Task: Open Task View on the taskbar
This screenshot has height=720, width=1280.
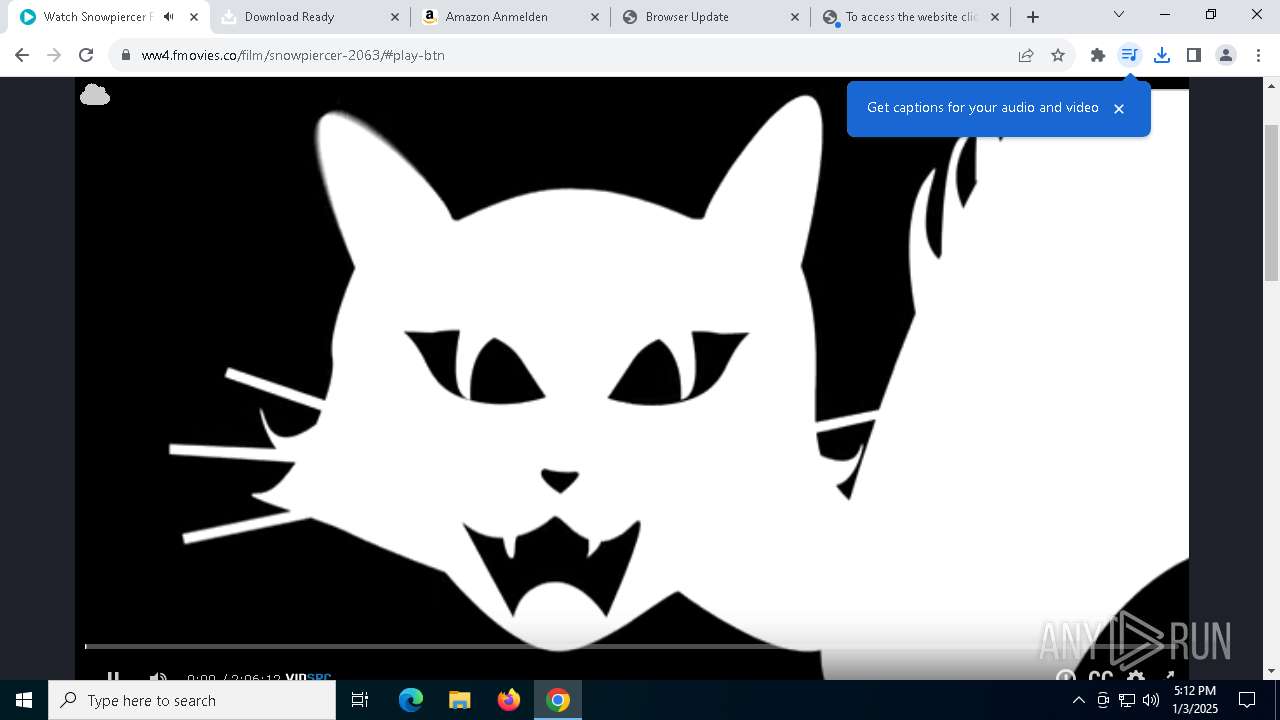Action: [360, 700]
